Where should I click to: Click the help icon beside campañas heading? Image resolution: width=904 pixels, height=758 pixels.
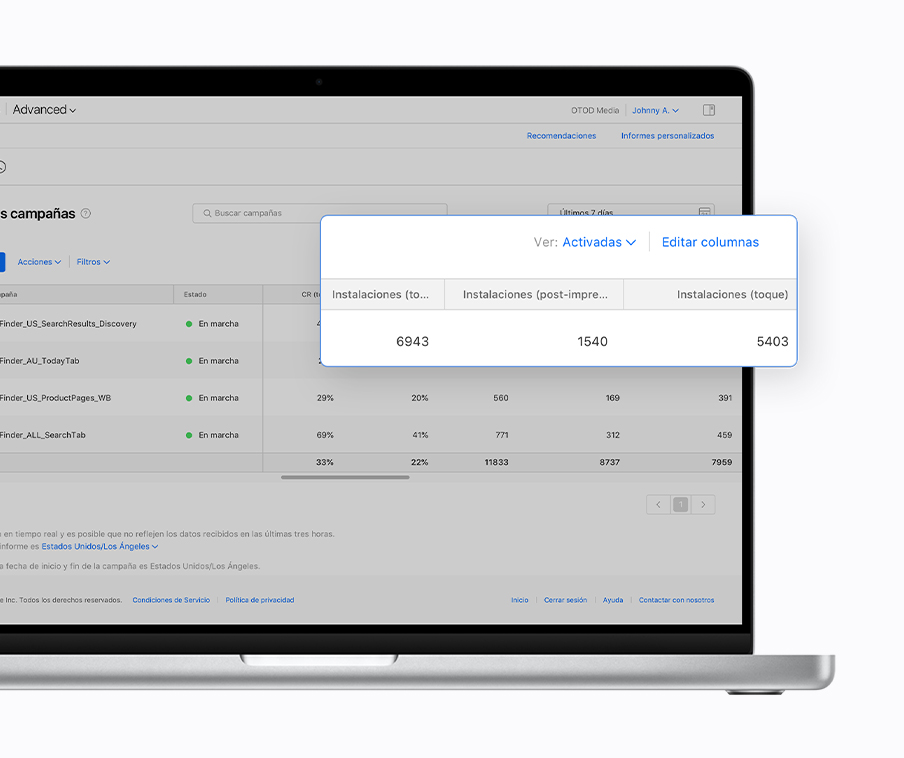pyautogui.click(x=86, y=213)
